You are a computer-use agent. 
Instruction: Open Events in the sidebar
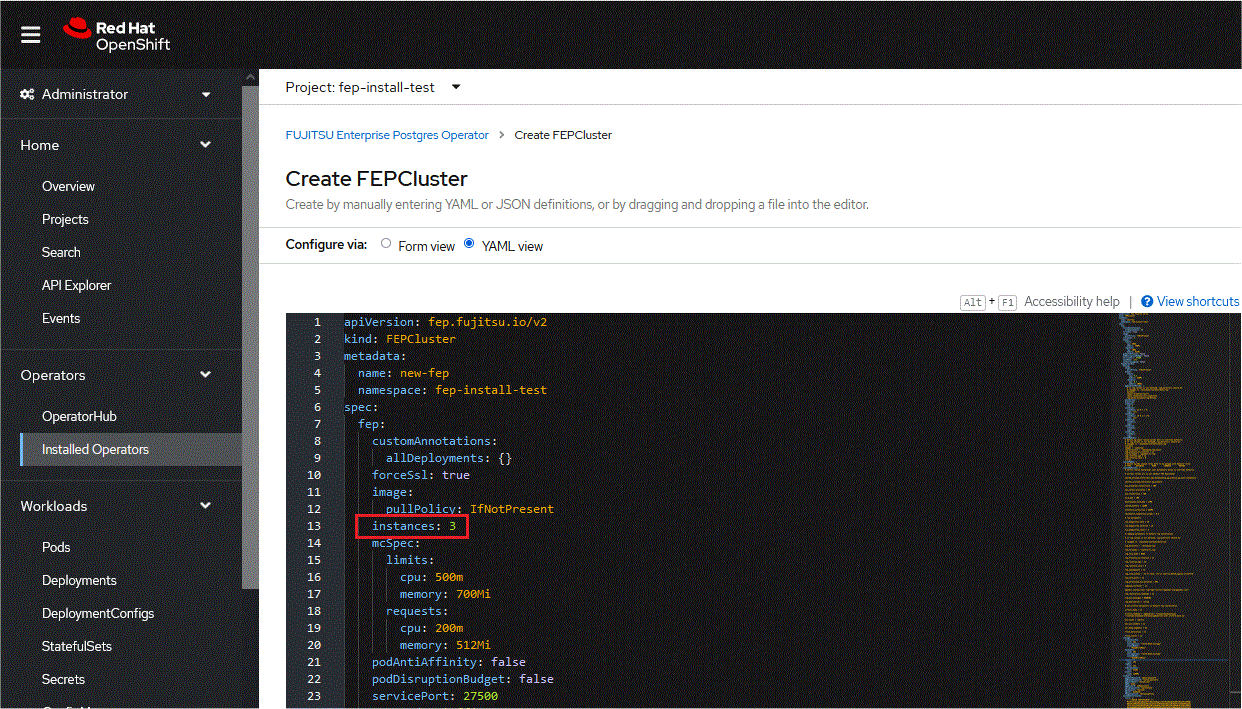[61, 318]
